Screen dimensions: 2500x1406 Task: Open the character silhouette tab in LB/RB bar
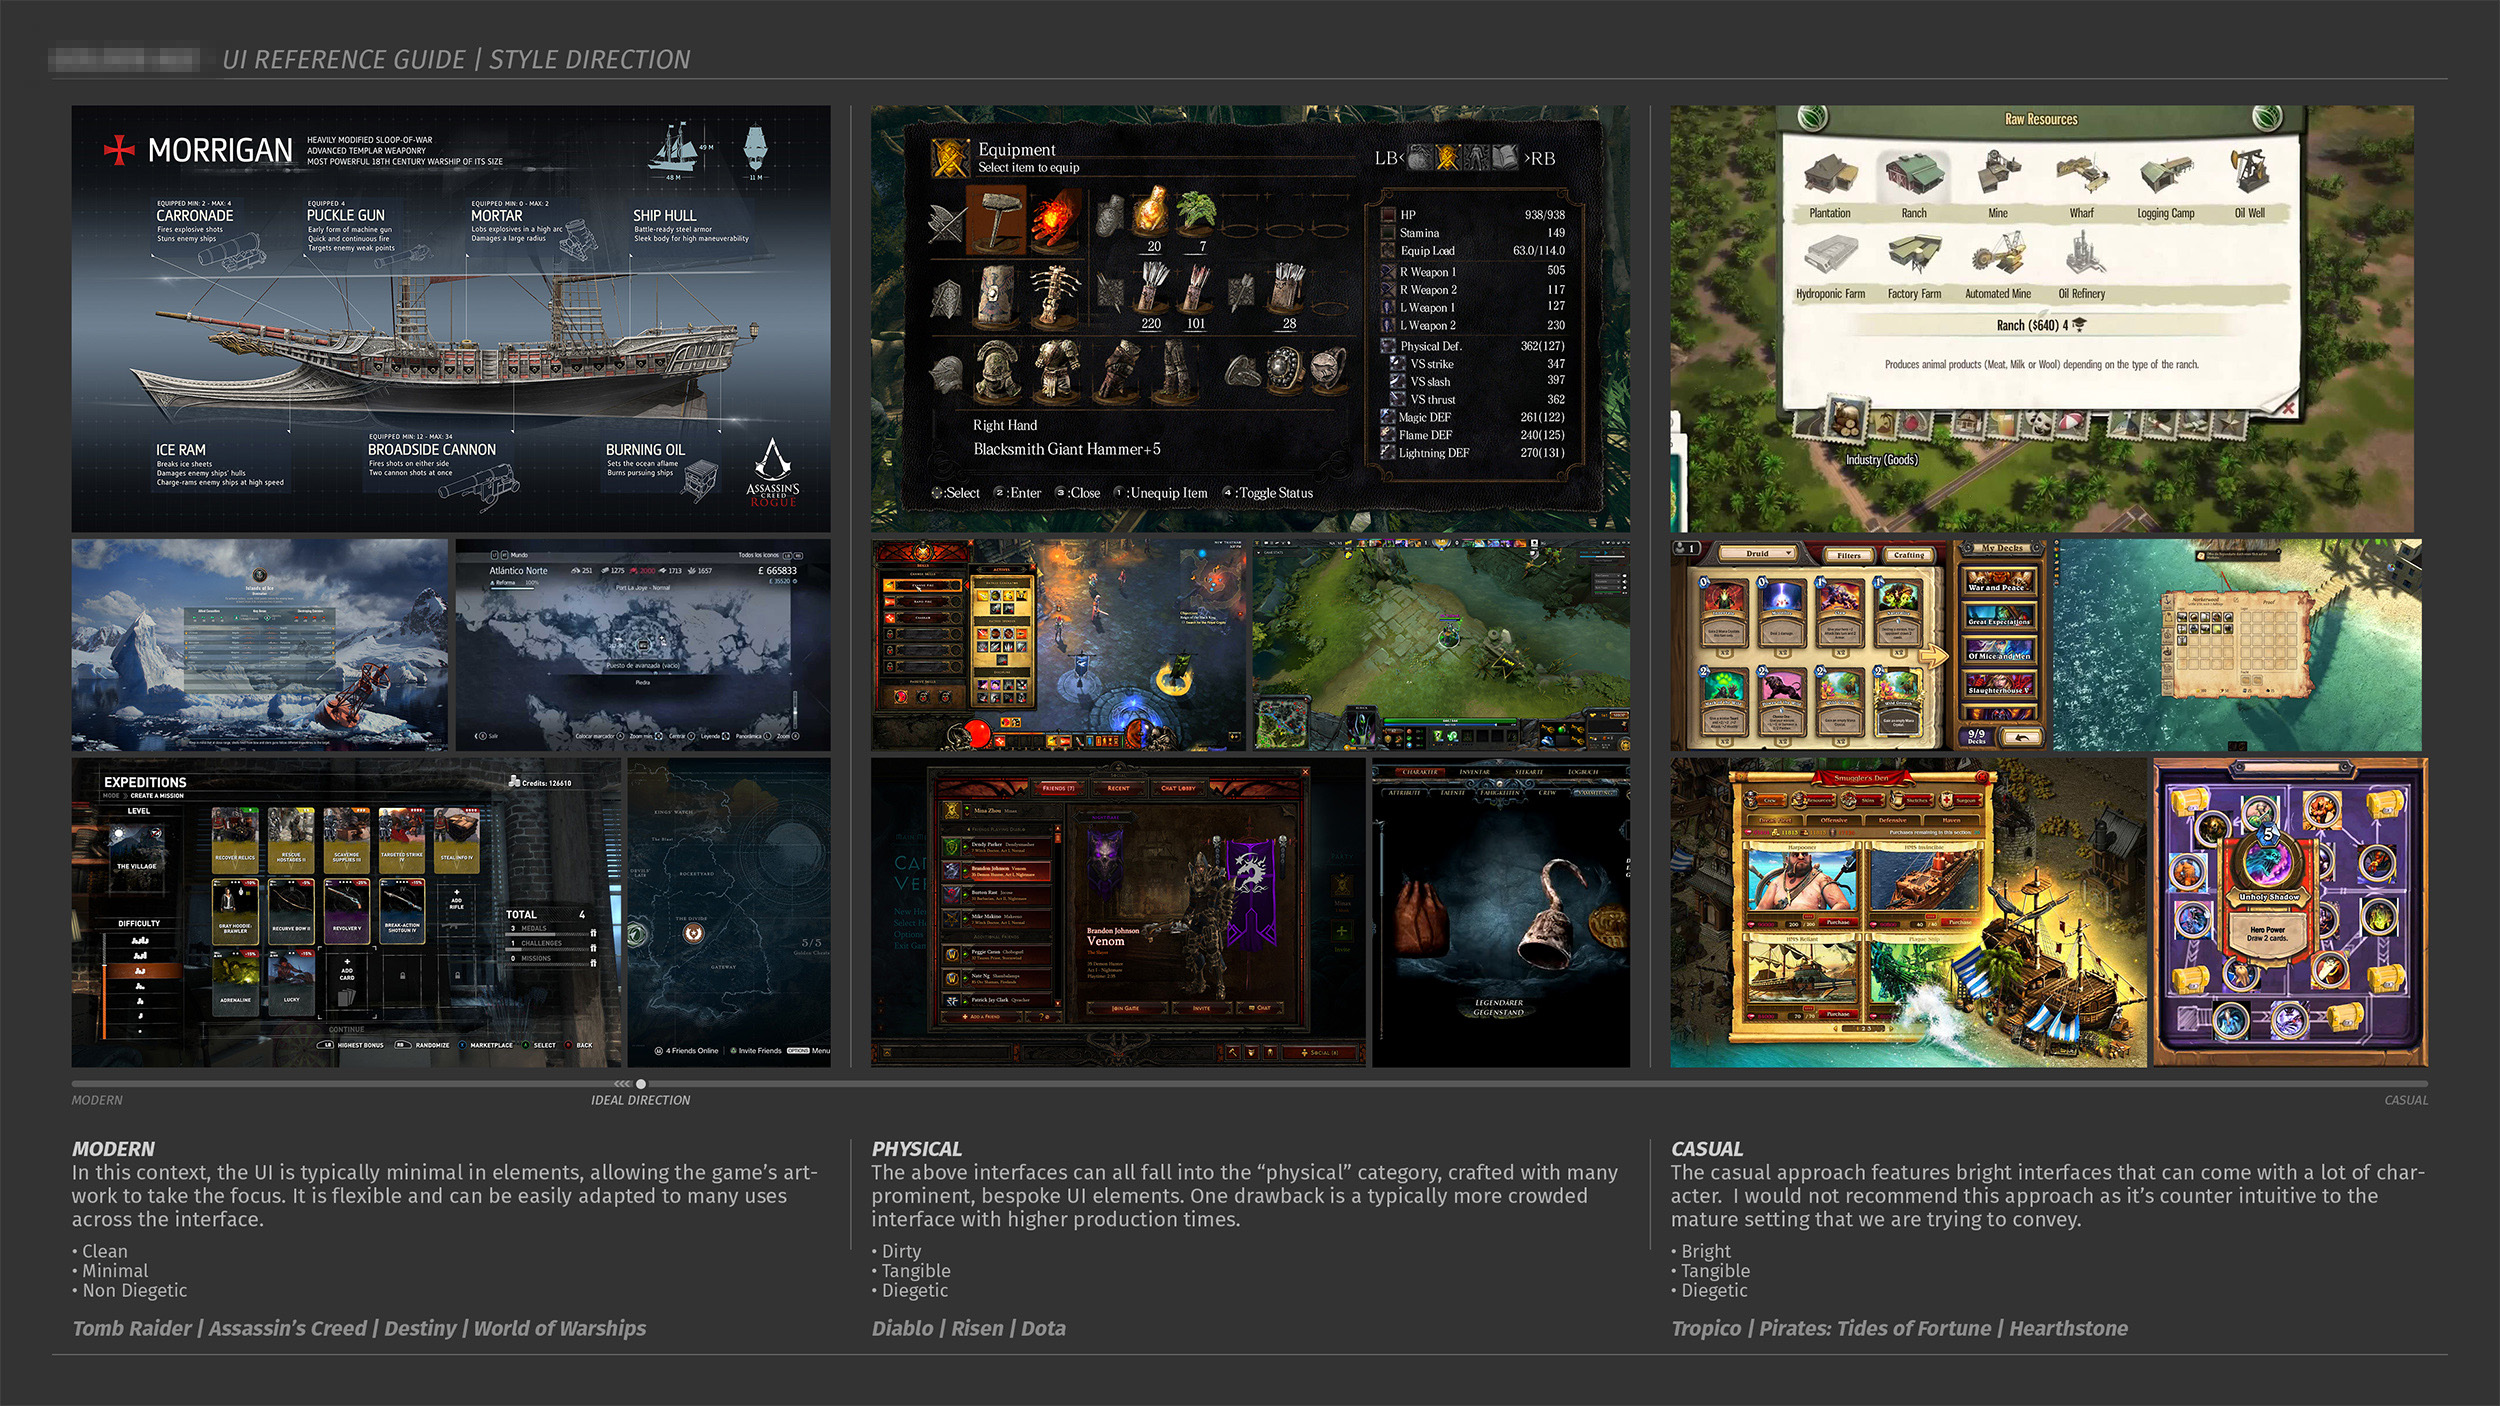[1476, 157]
